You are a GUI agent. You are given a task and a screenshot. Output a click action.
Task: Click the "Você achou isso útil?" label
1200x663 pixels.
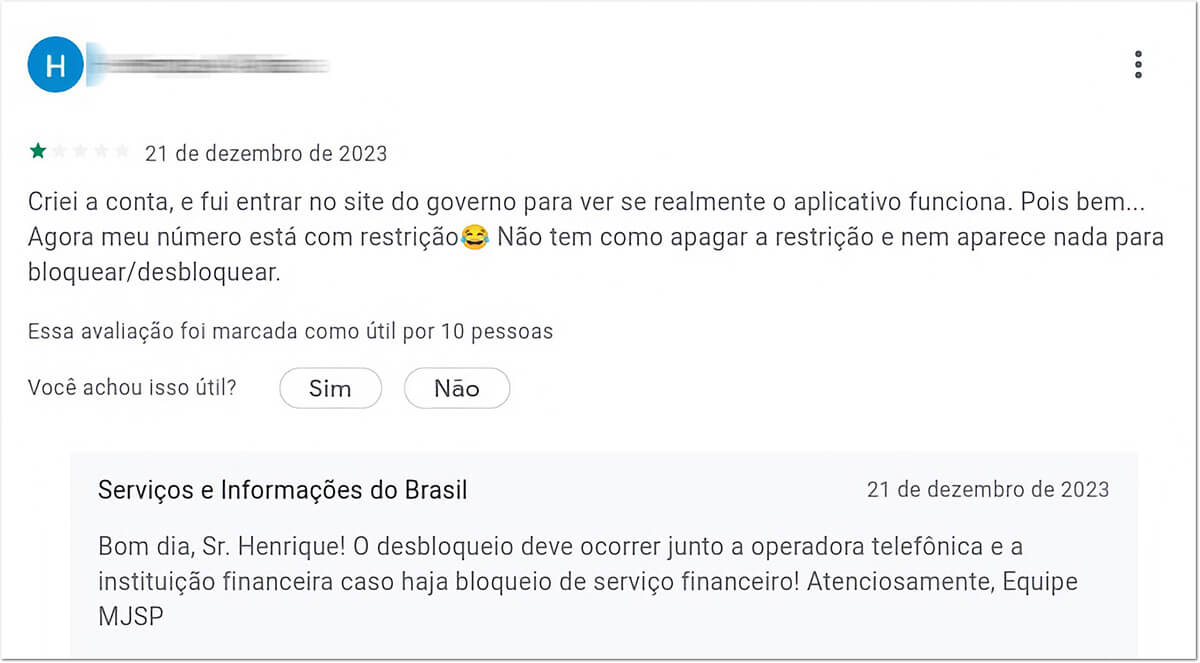coord(132,387)
